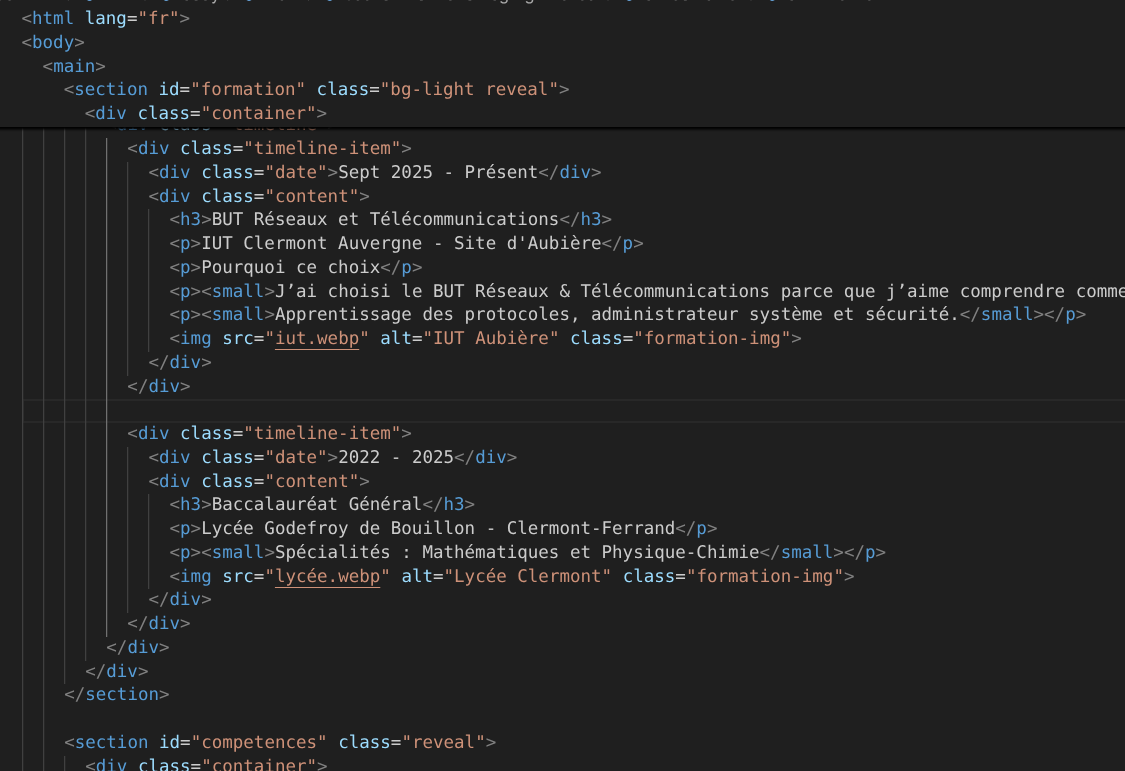
Task: Jump to sticky body tag line
Action: pyautogui.click(x=52, y=42)
